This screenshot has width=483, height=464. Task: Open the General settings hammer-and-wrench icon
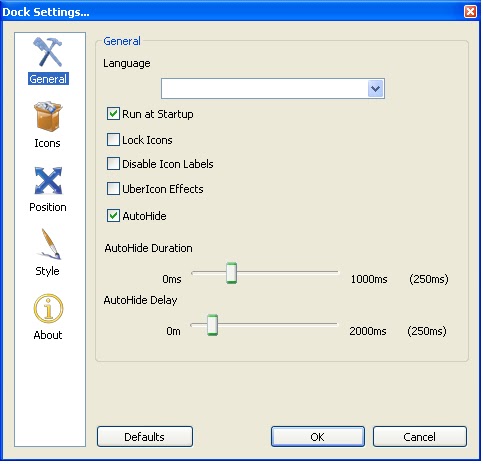pos(48,52)
